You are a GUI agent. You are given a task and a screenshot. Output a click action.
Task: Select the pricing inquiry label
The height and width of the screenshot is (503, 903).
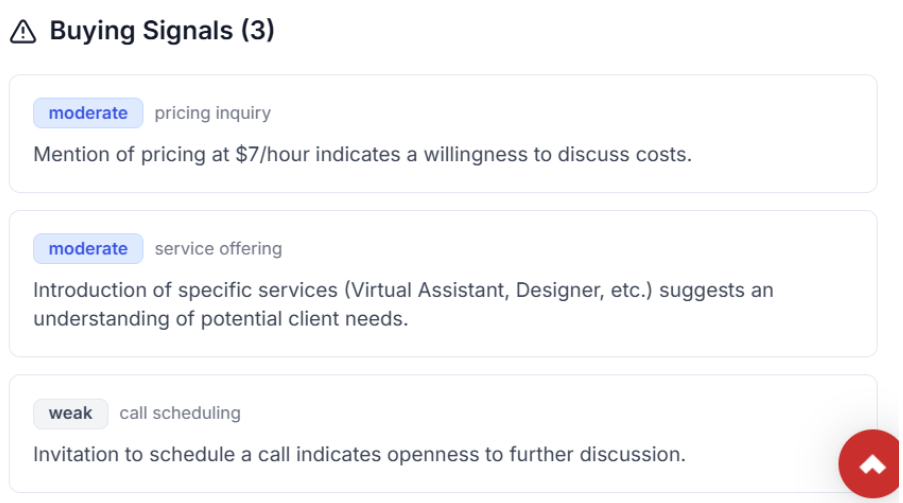(212, 113)
